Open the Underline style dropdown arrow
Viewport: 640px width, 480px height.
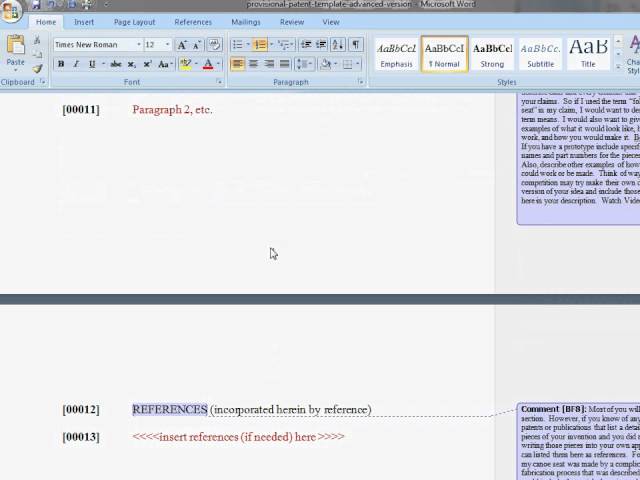(103, 64)
